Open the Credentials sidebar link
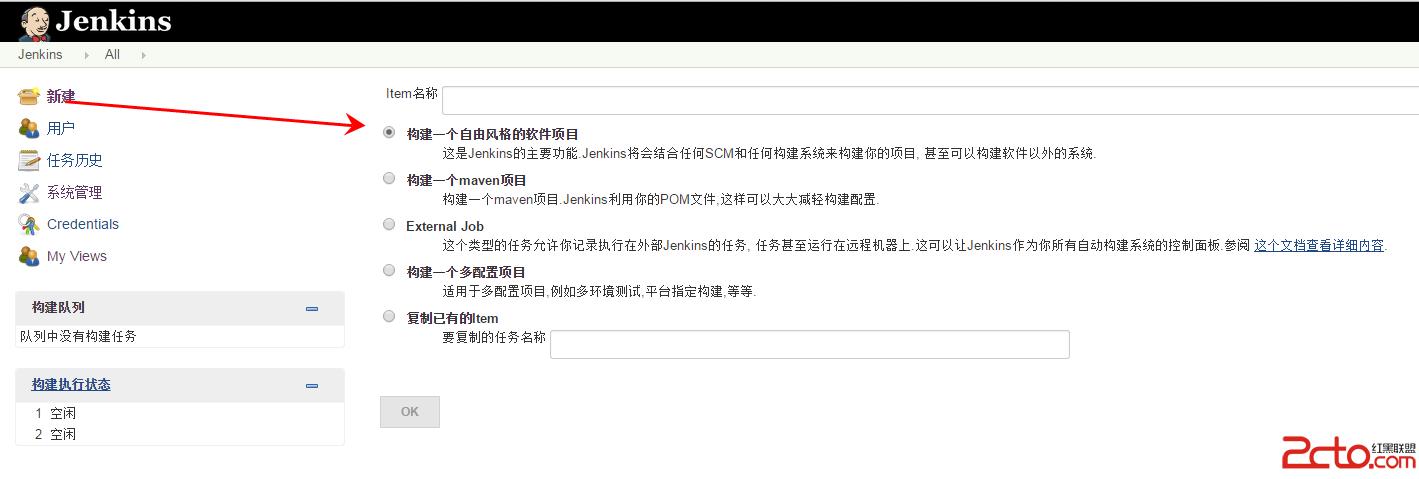 (83, 224)
